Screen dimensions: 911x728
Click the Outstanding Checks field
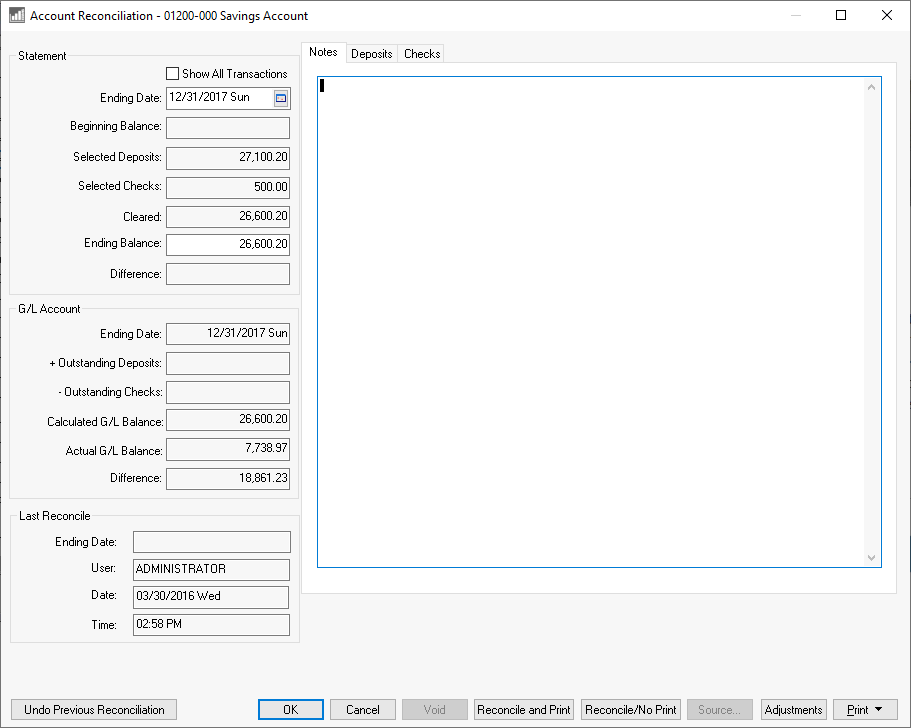tap(228, 392)
